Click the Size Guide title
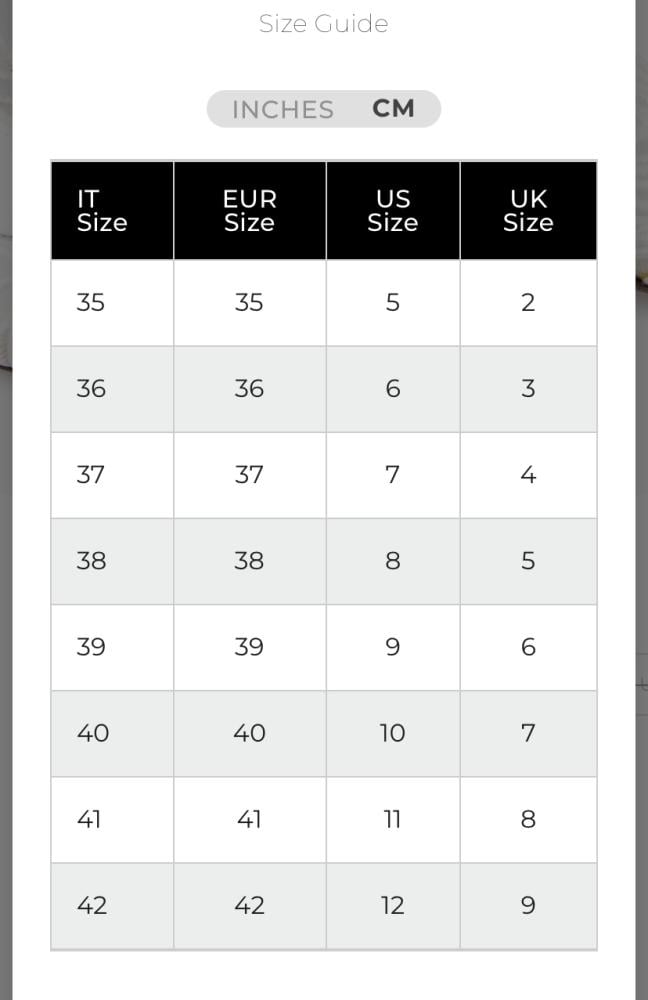This screenshot has height=1000, width=648. 323,24
